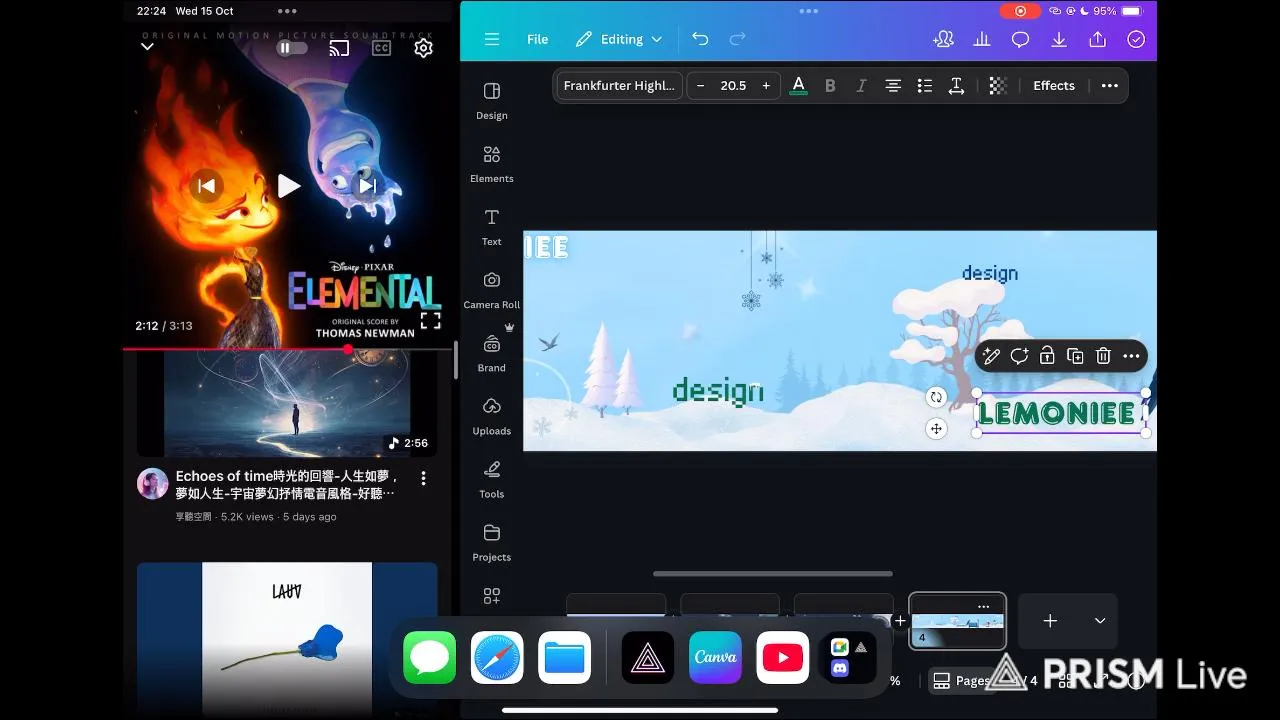
Task: Click the 20.5 font size field
Action: click(x=733, y=86)
